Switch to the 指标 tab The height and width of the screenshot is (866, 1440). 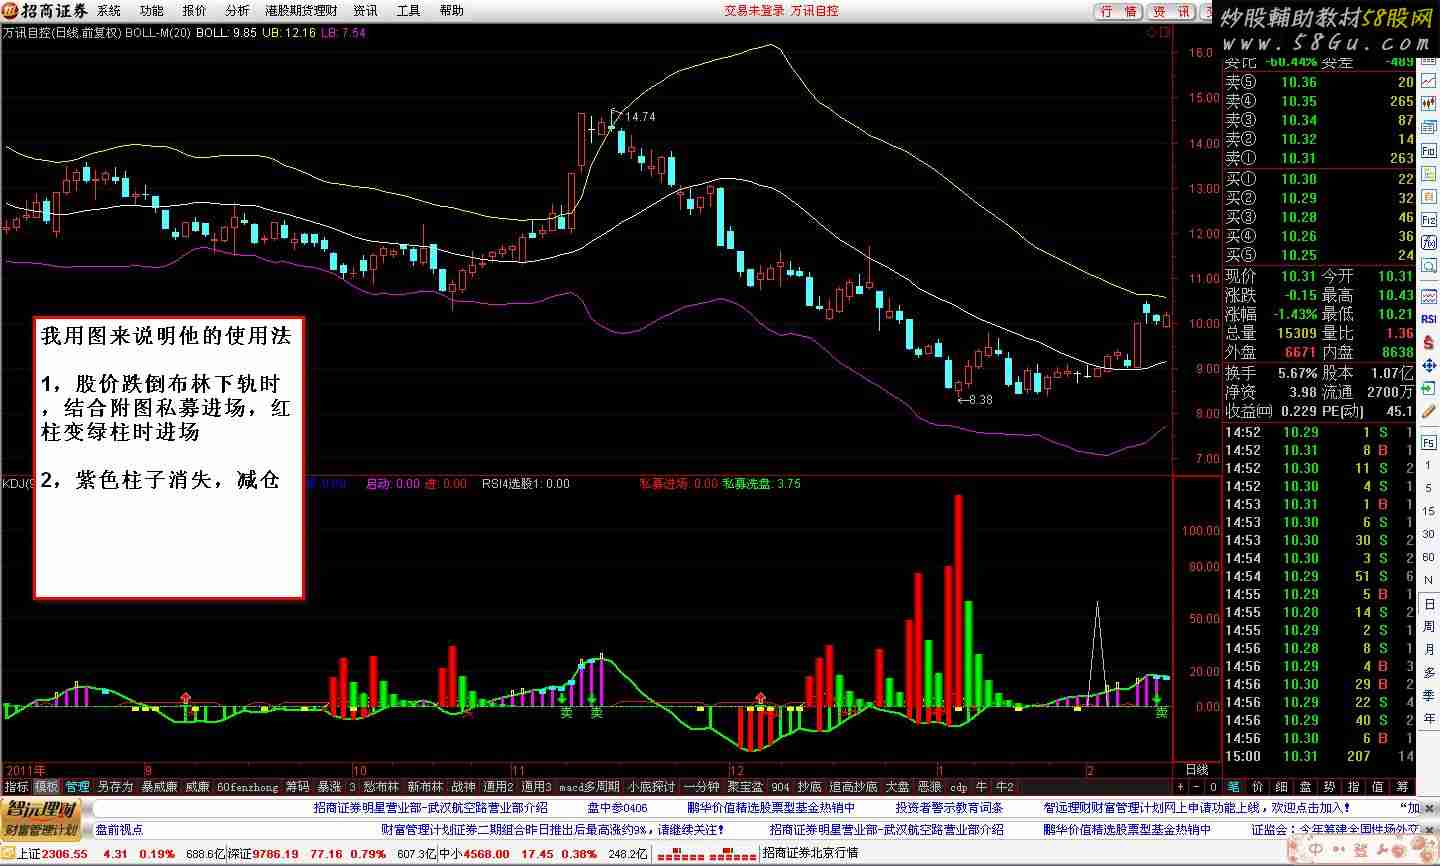click(x=16, y=787)
